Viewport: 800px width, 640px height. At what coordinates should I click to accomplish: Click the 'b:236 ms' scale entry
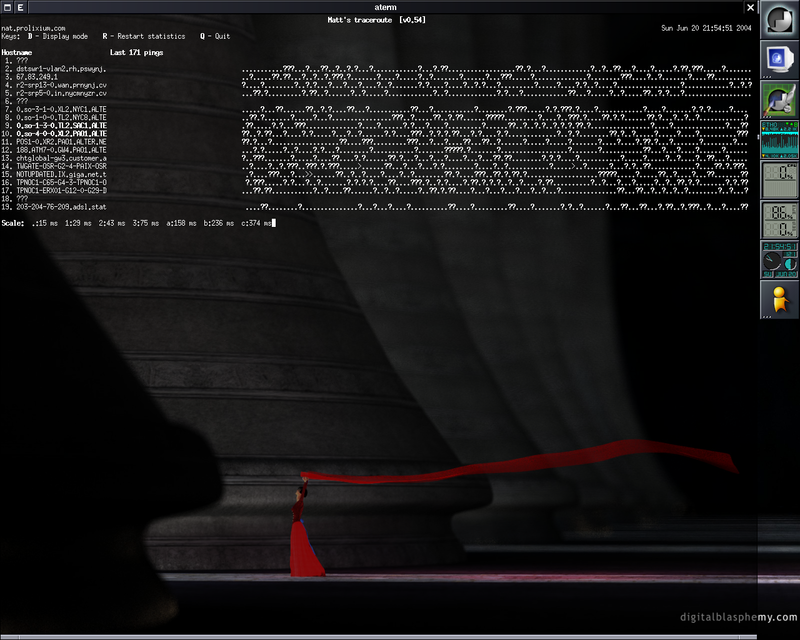point(219,223)
